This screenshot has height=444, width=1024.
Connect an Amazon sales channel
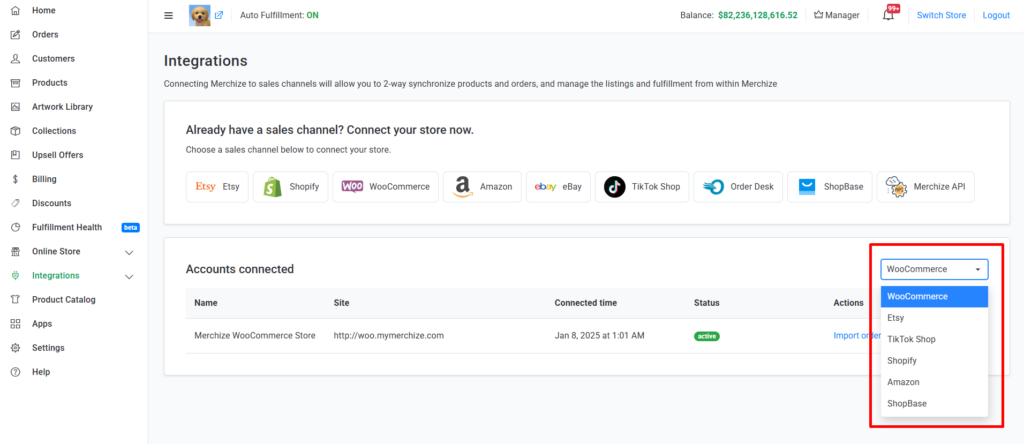482,187
